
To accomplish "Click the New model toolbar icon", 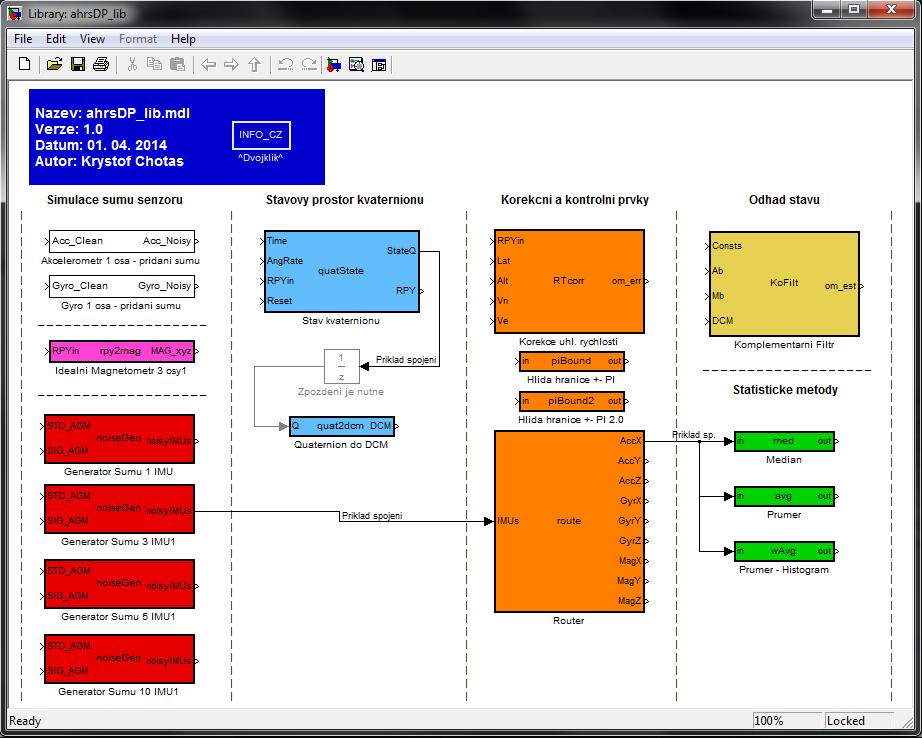I will (x=25, y=64).
